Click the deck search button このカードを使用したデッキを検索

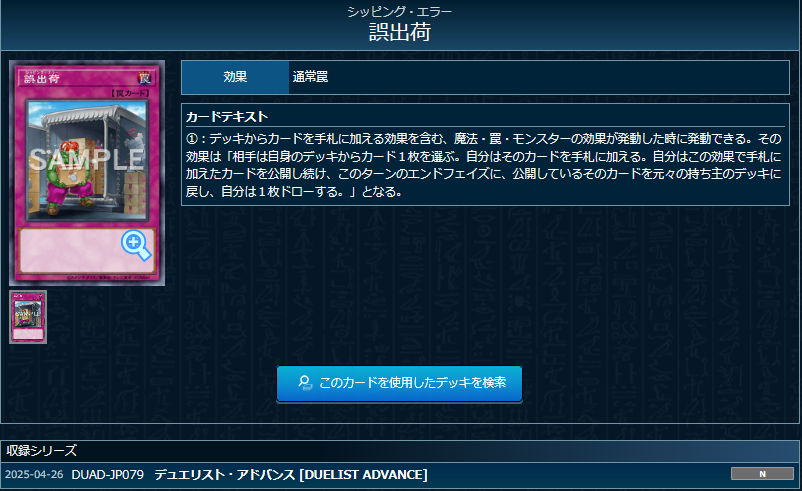(x=399, y=383)
